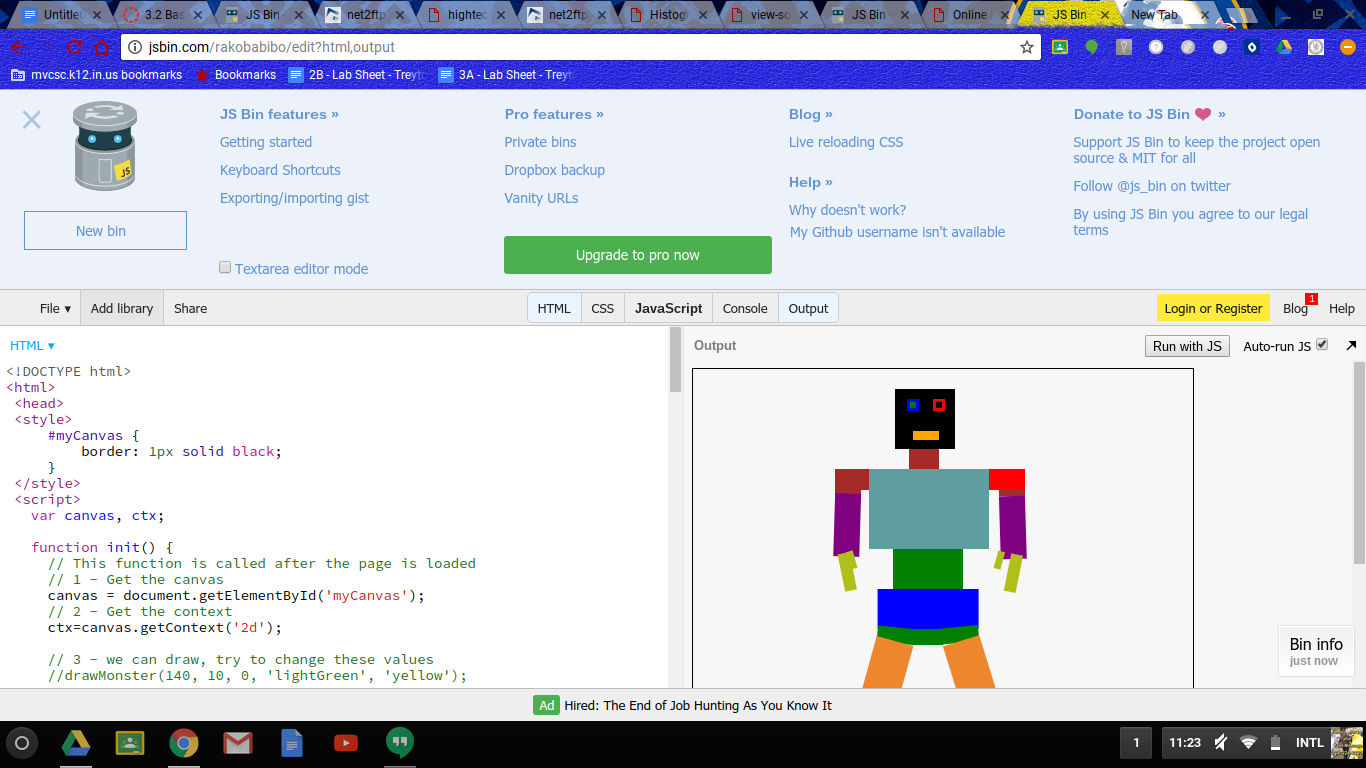Open the File dropdown menu
Screen dimensions: 1366x768
pyautogui.click(x=55, y=308)
